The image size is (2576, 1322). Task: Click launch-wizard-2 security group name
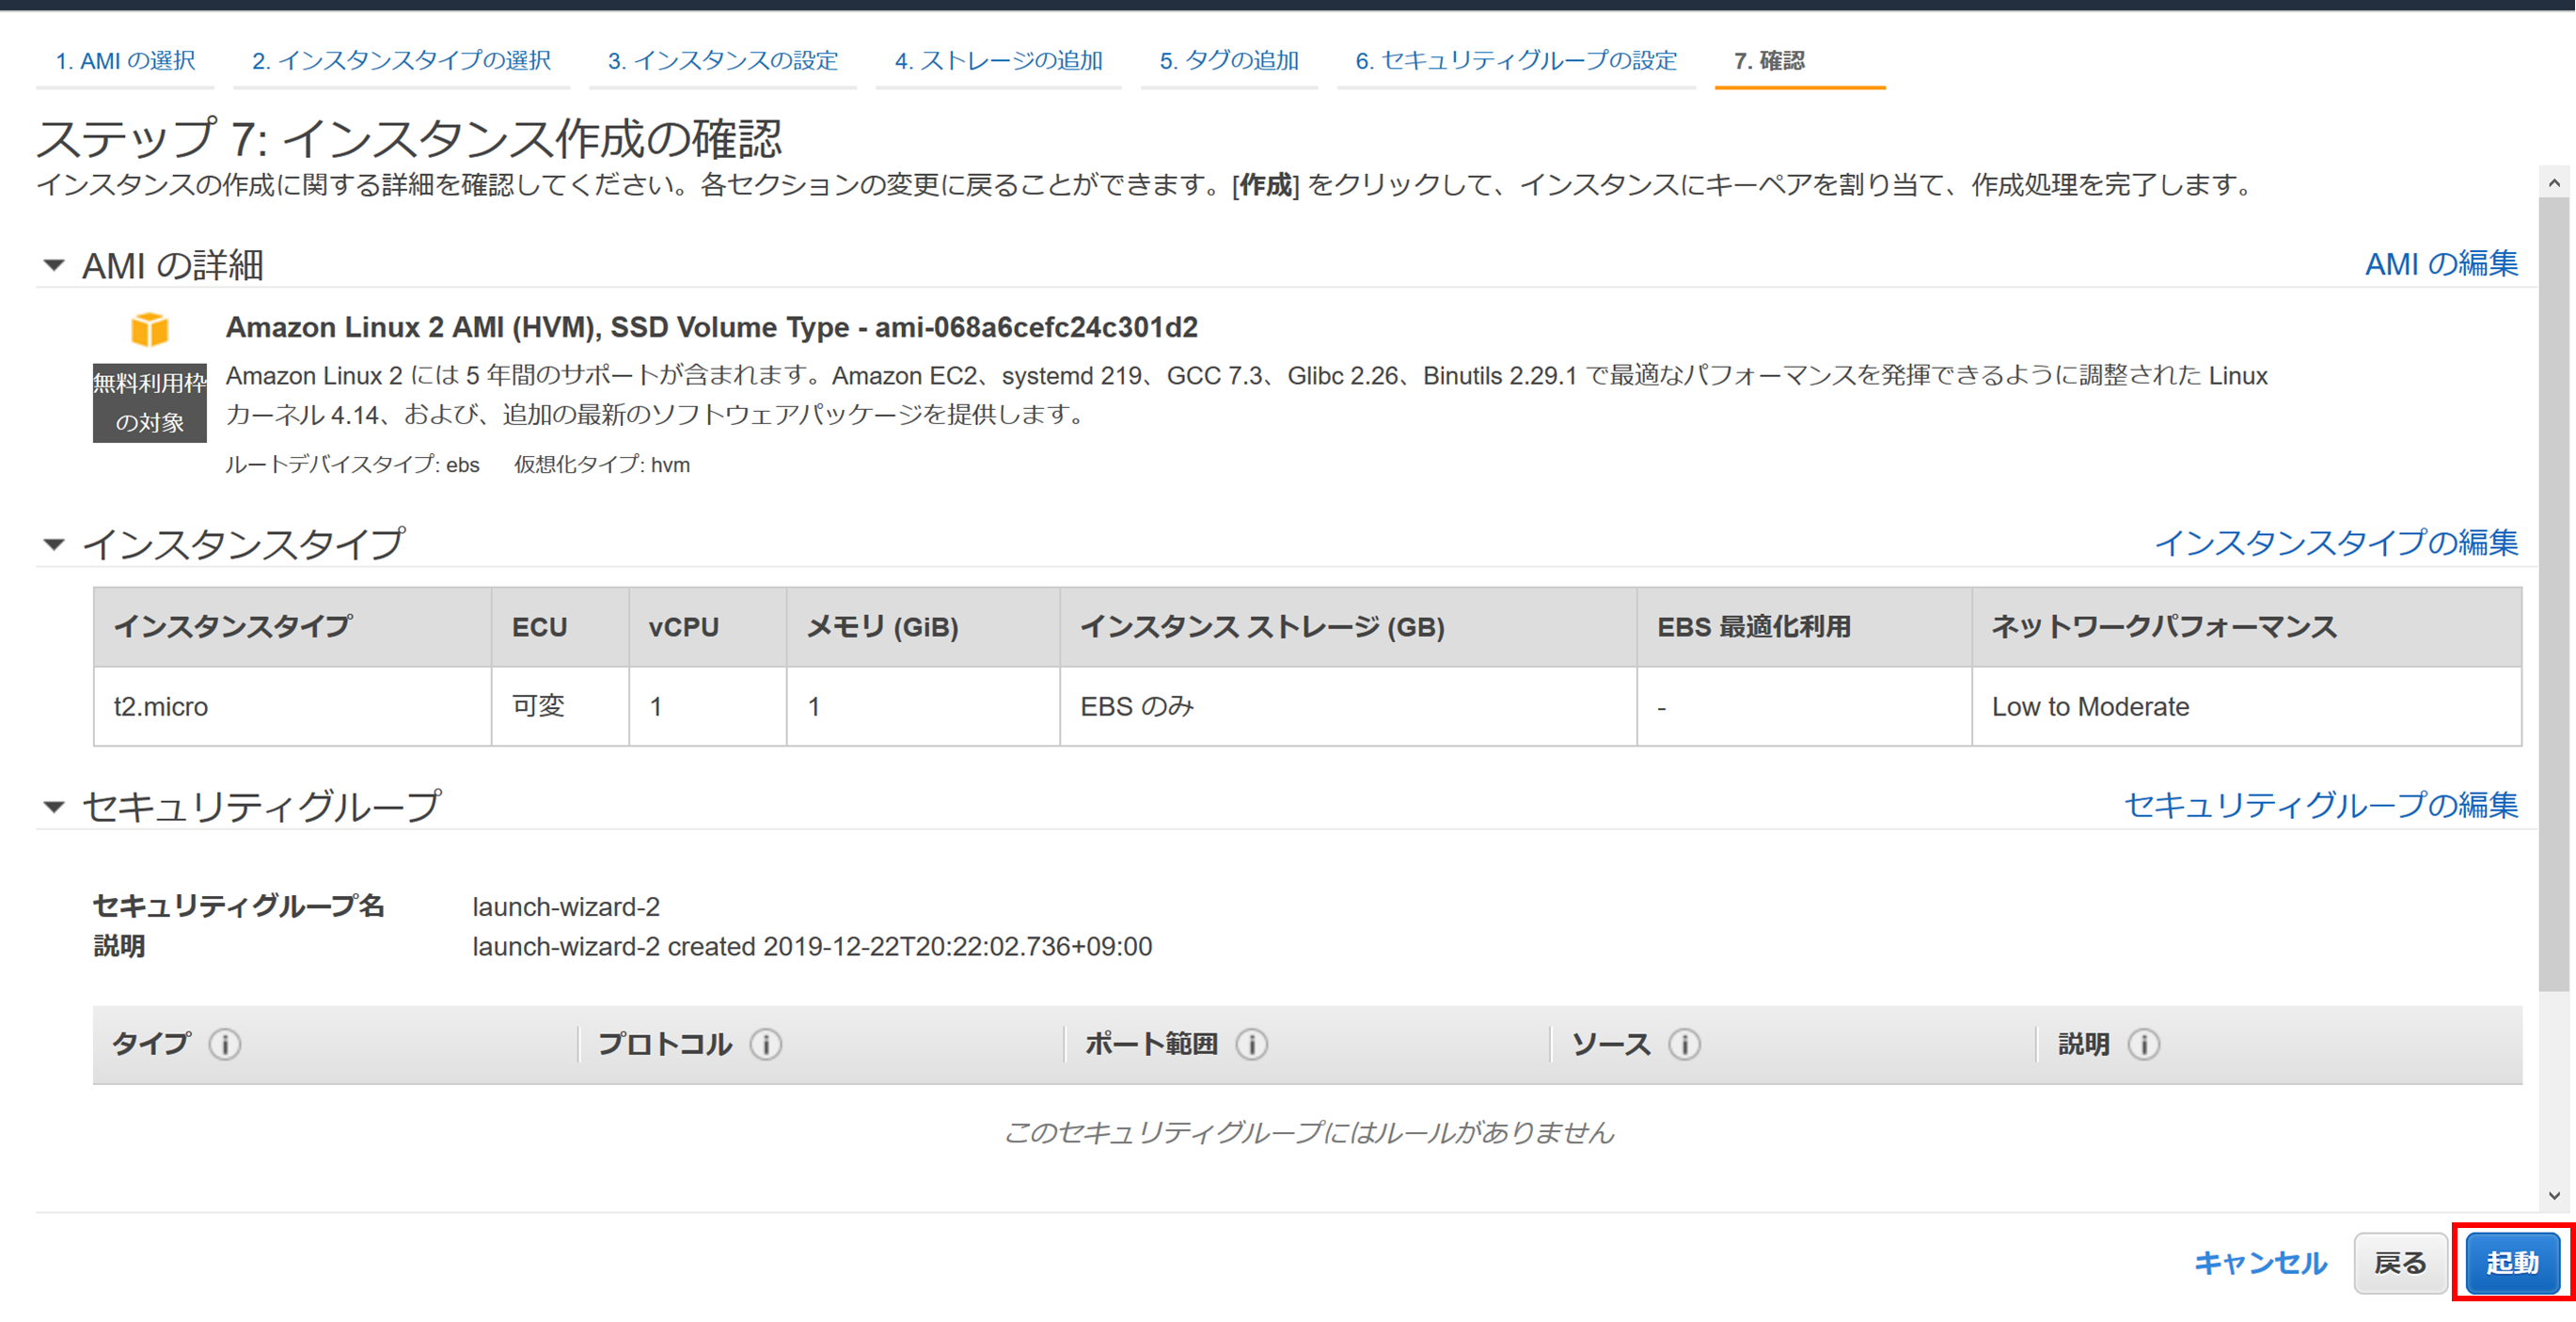coord(566,907)
